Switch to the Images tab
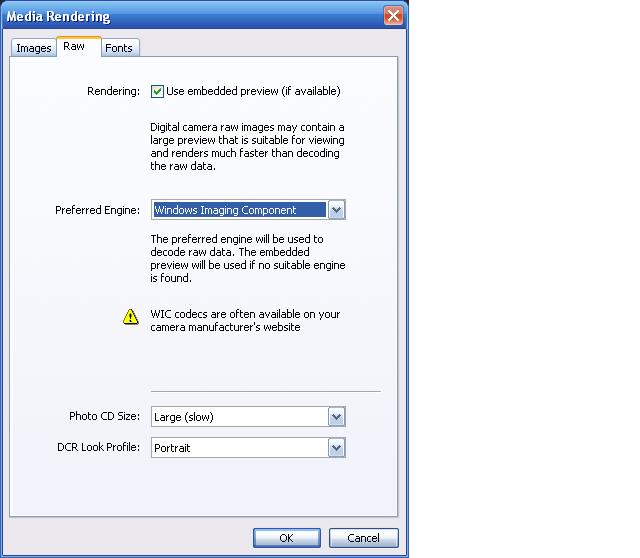Viewport: 640px width, 558px height. click(33, 48)
